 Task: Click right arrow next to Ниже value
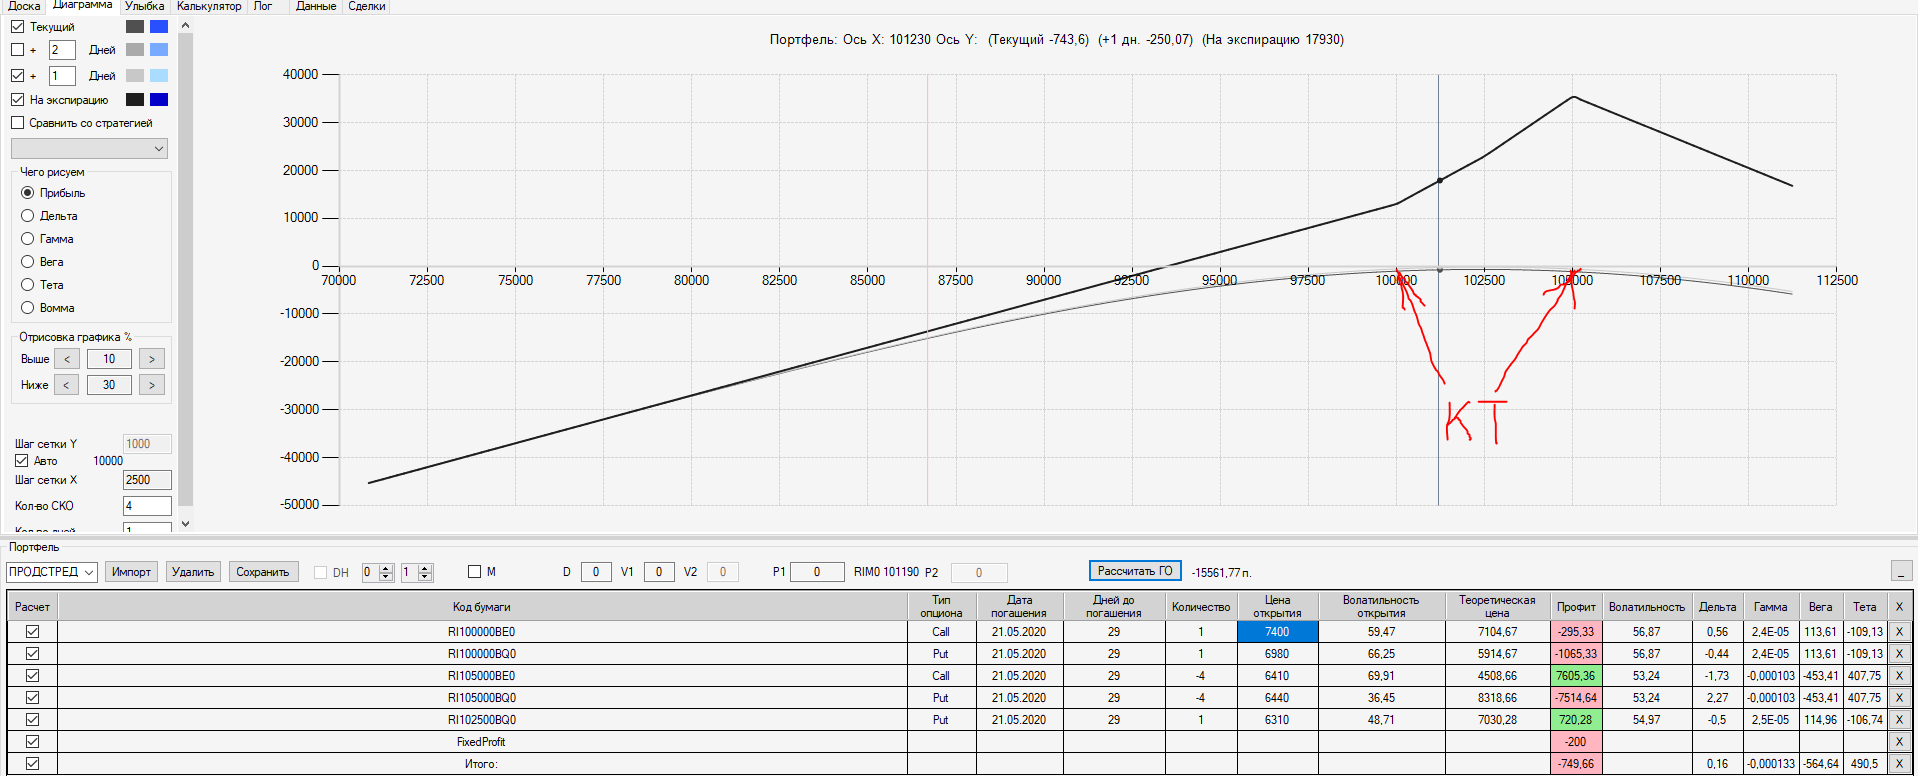pyautogui.click(x=152, y=385)
